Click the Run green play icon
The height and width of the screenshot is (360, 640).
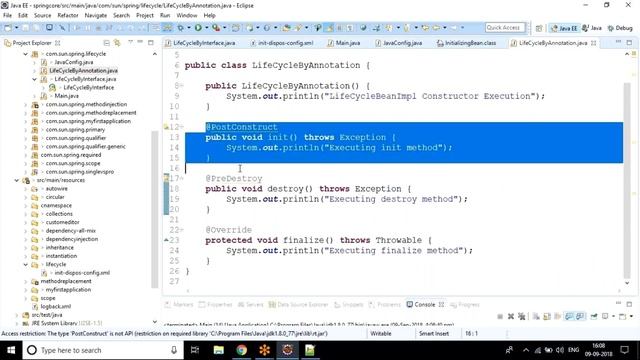pos(198,28)
